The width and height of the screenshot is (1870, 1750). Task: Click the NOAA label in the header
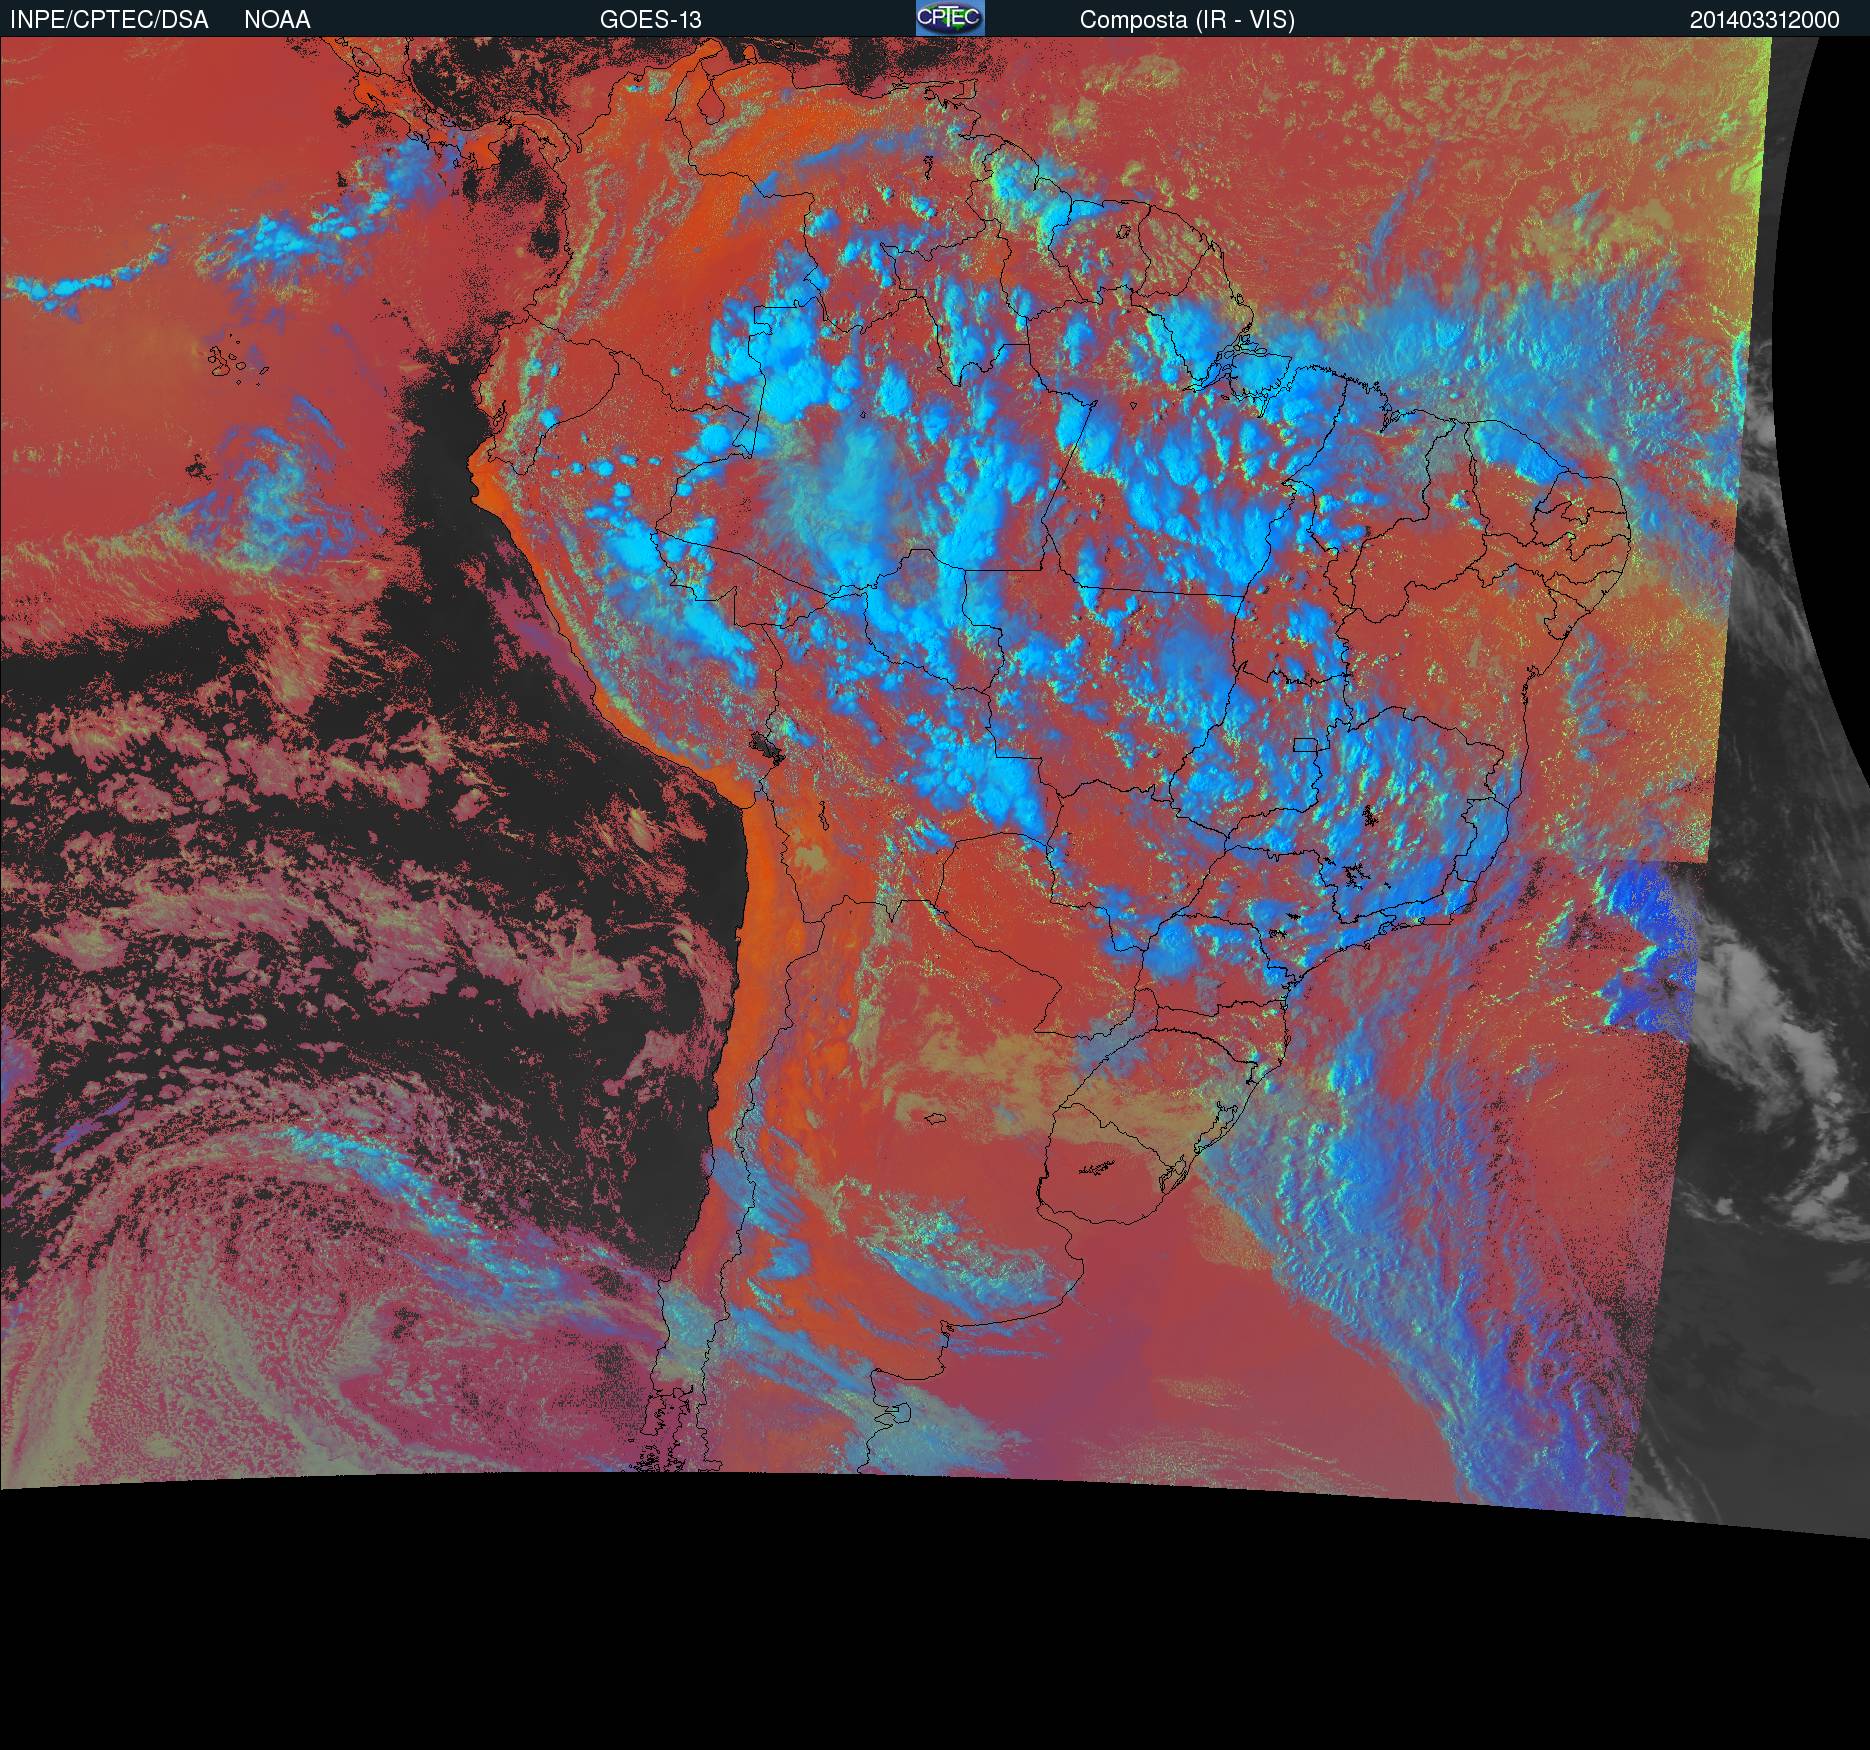(x=277, y=20)
